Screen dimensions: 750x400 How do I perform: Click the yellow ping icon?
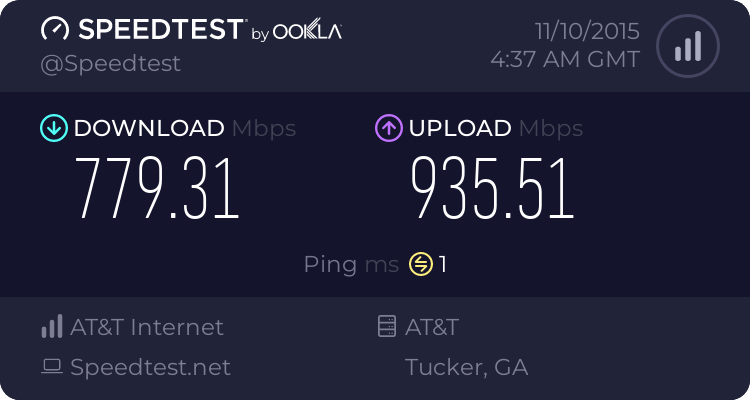pyautogui.click(x=420, y=265)
